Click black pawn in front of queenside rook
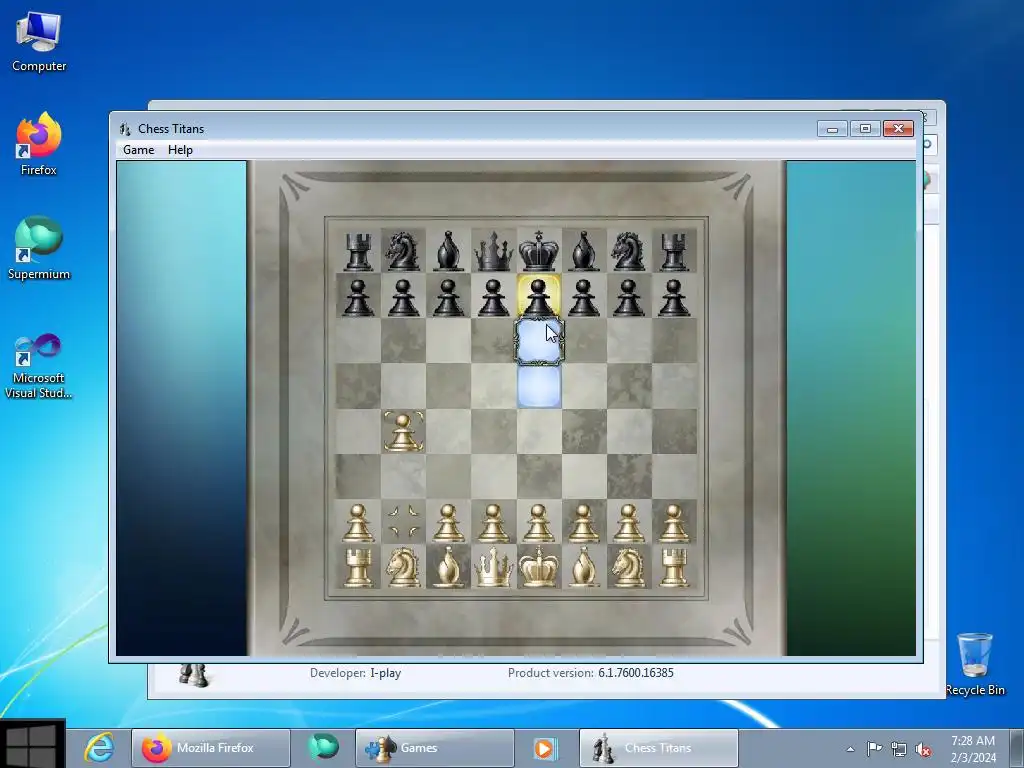The width and height of the screenshot is (1024, 768). (358, 297)
